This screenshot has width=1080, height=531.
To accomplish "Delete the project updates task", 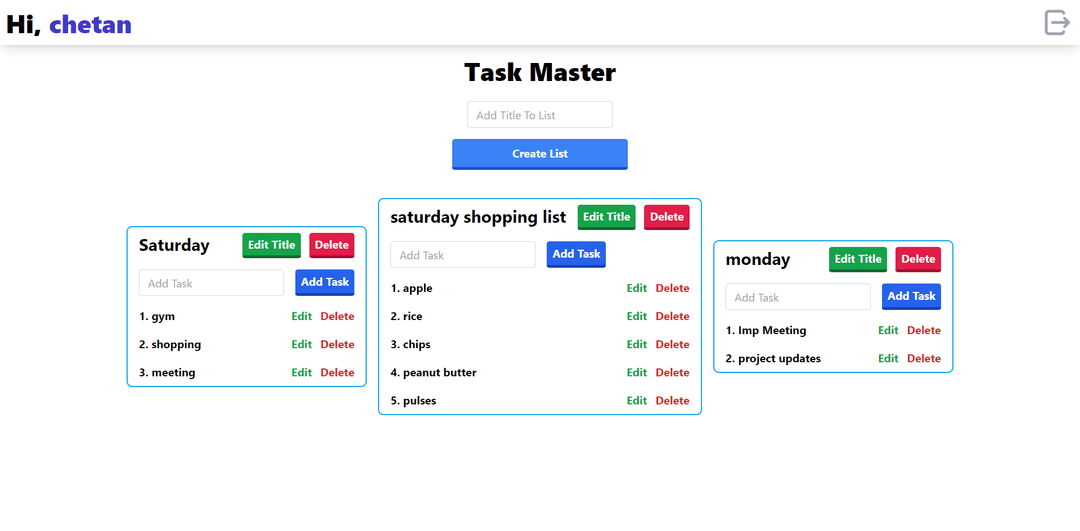I will point(924,359).
